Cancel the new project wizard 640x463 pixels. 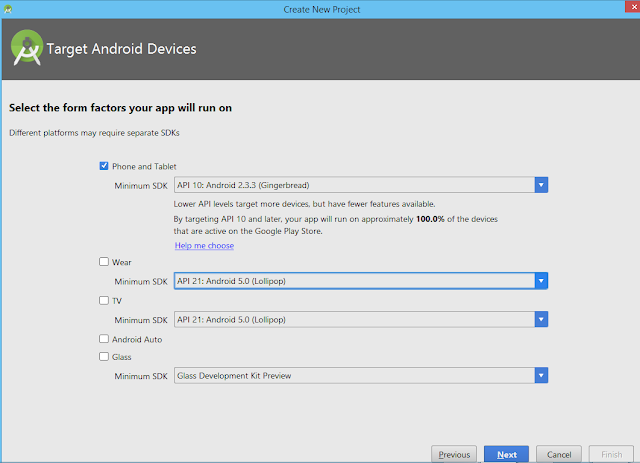(x=559, y=454)
